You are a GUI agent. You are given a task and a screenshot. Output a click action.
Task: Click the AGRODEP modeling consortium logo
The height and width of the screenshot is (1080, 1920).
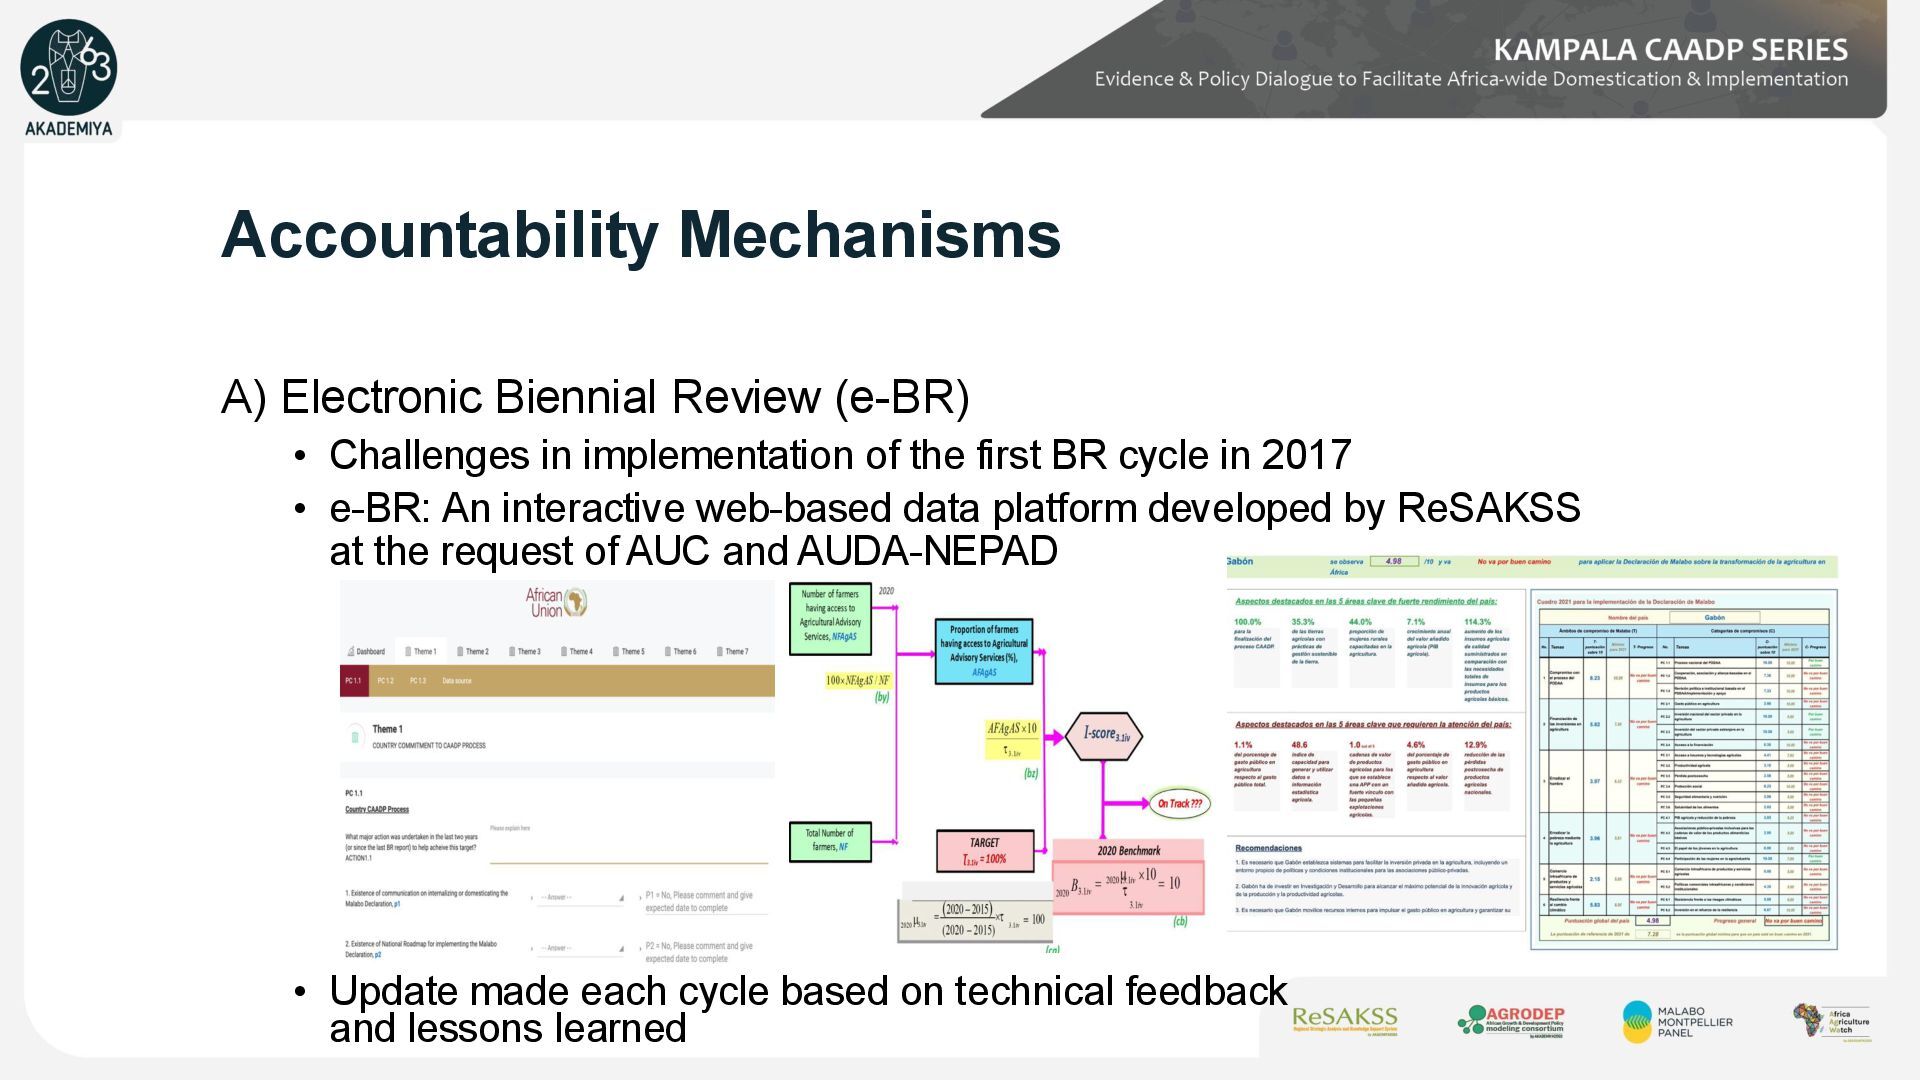(x=1511, y=1021)
